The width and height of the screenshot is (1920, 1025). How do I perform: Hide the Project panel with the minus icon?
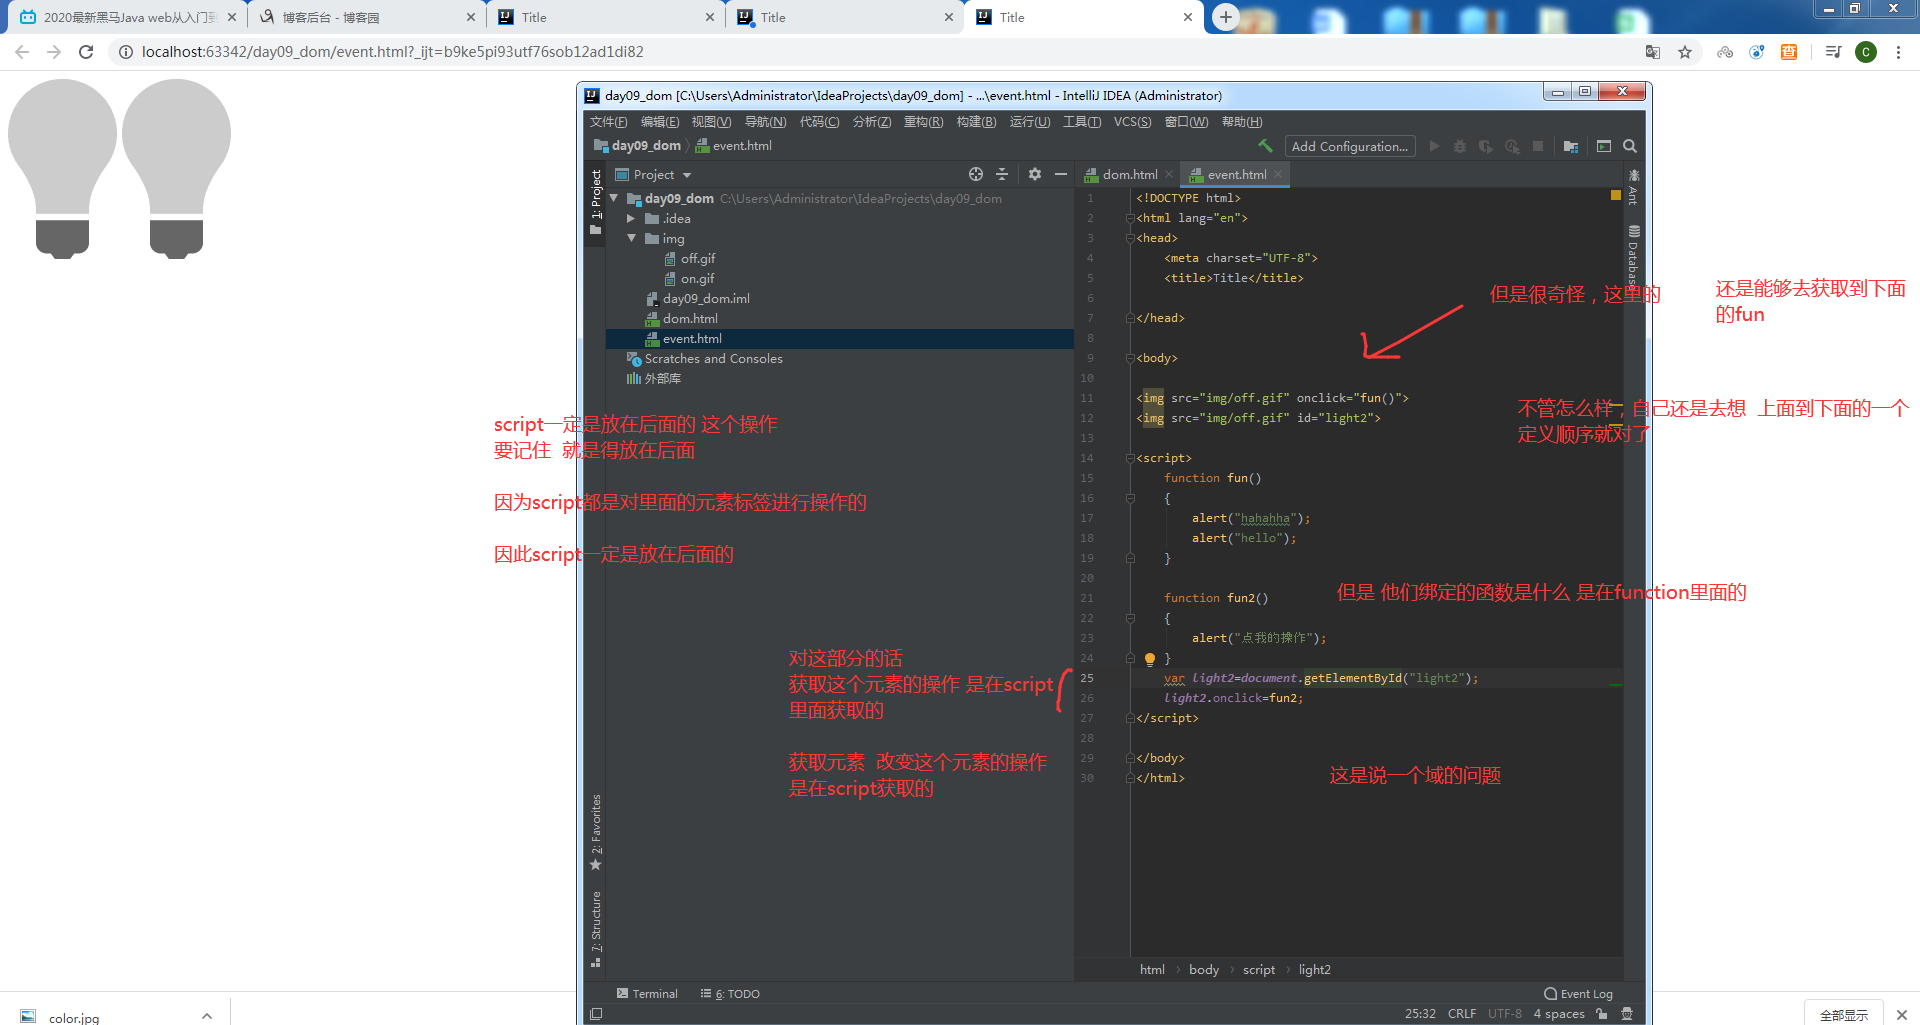coord(1061,174)
